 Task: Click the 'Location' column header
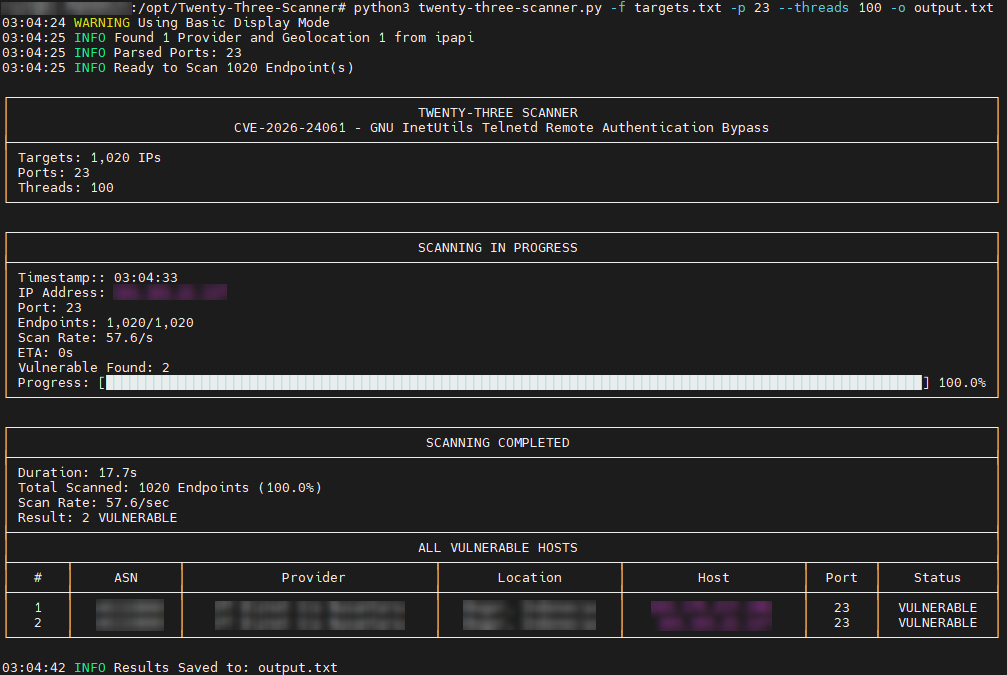click(x=530, y=577)
